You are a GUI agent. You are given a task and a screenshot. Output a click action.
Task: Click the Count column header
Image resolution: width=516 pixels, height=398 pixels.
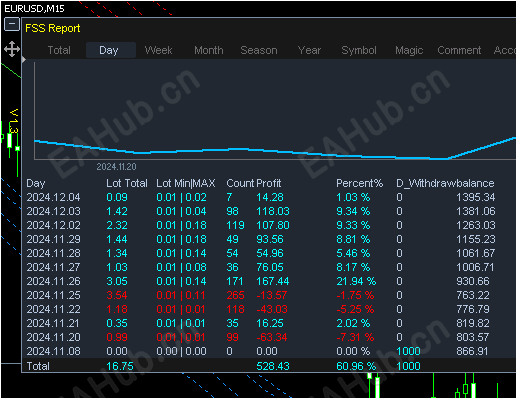240,183
